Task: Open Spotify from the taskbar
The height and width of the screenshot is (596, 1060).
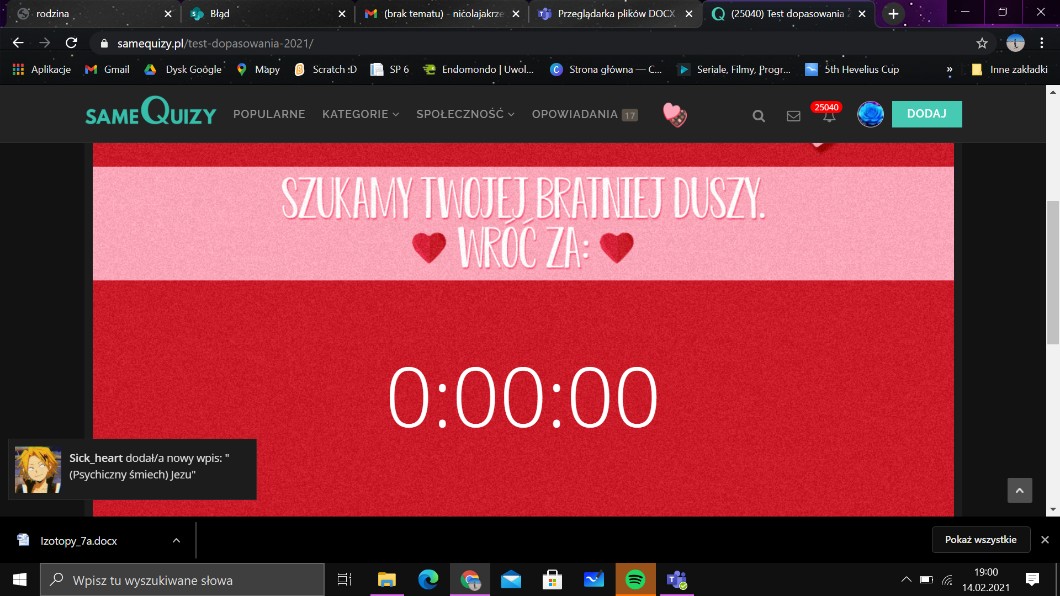Action: (x=635, y=579)
